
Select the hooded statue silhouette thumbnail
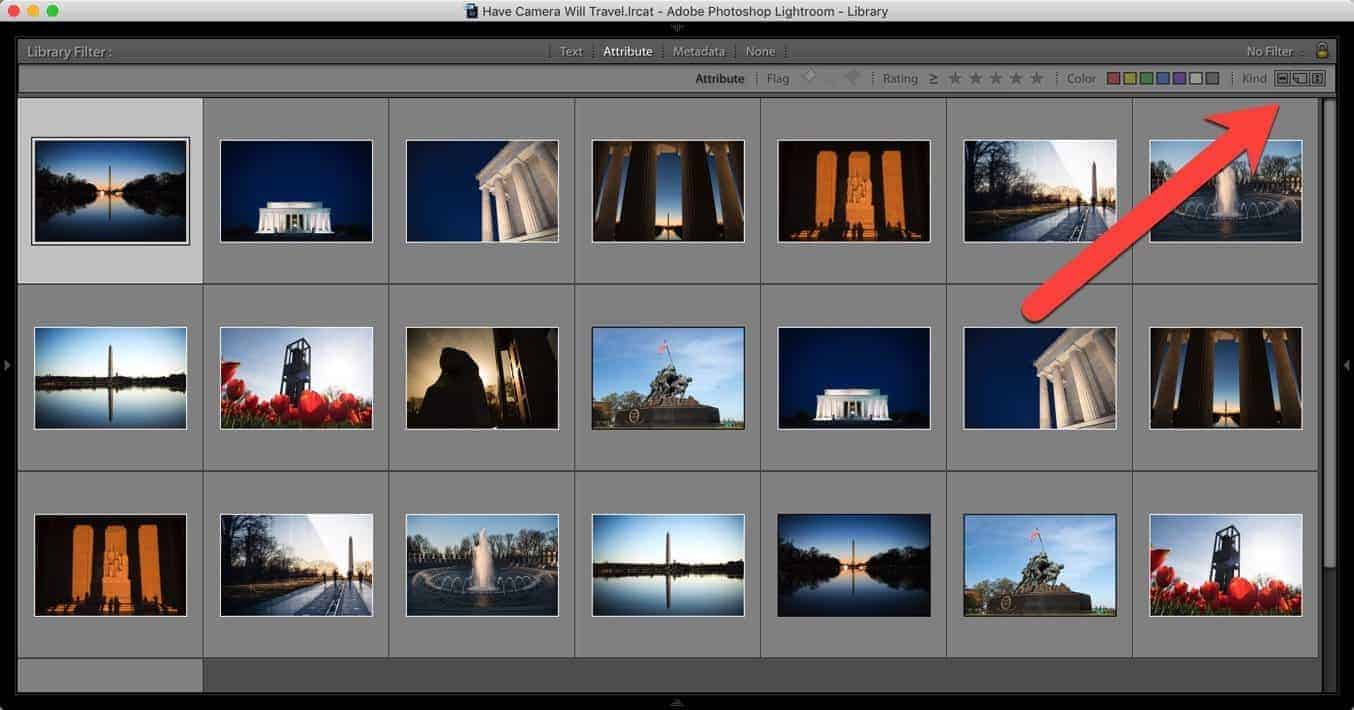click(x=482, y=378)
